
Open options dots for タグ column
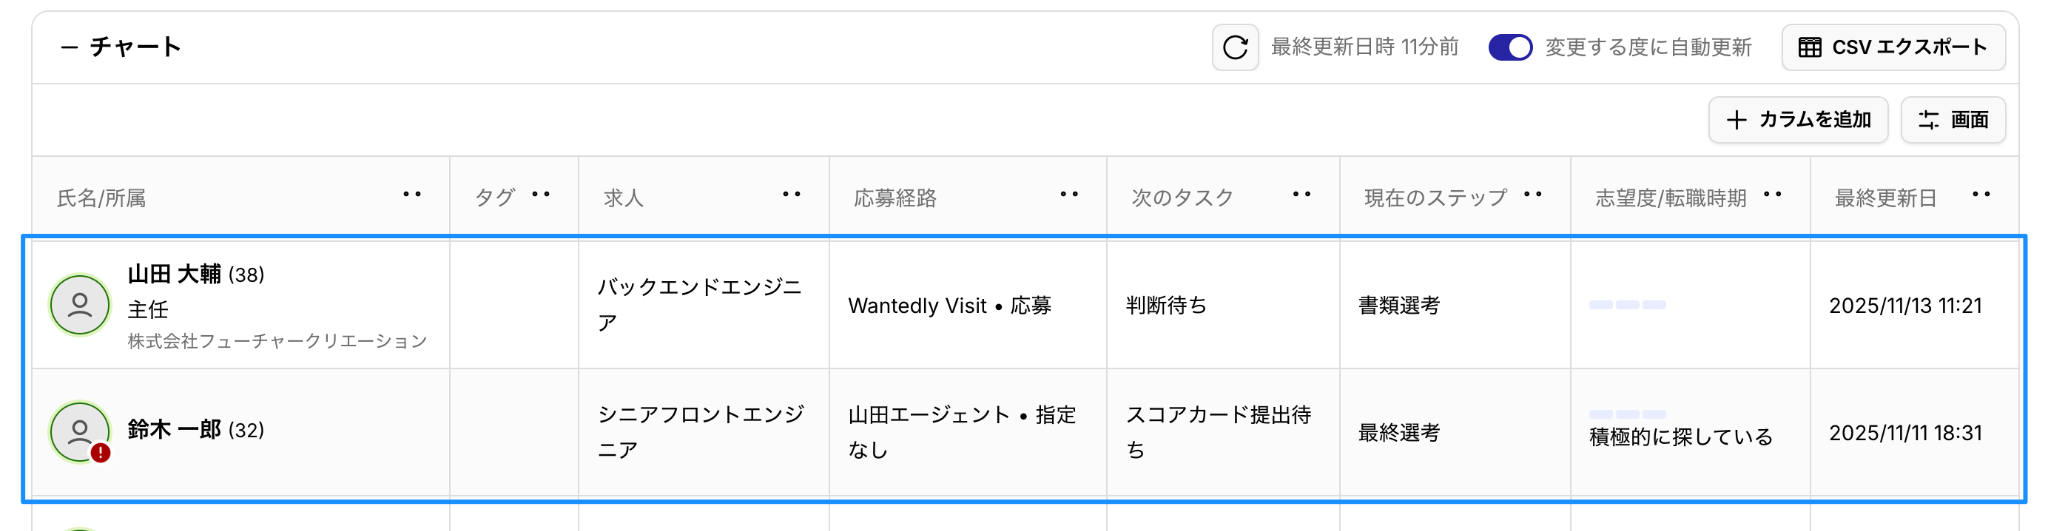pyautogui.click(x=541, y=195)
